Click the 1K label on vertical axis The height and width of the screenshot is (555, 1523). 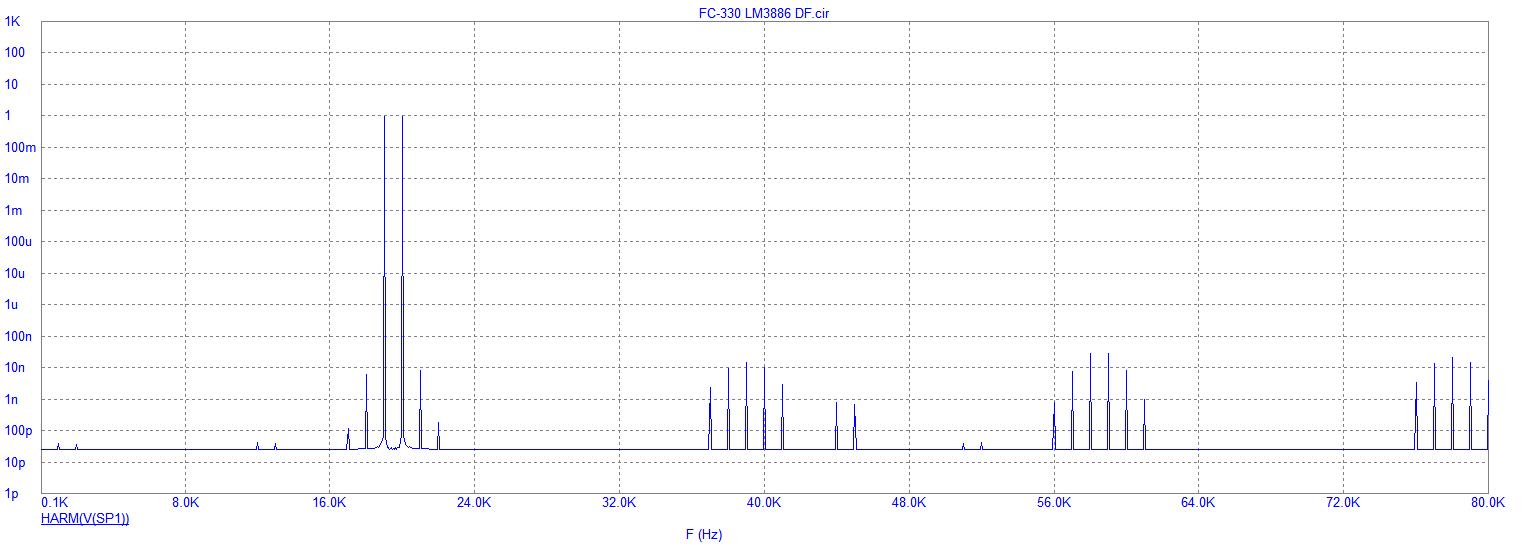[x=13, y=21]
